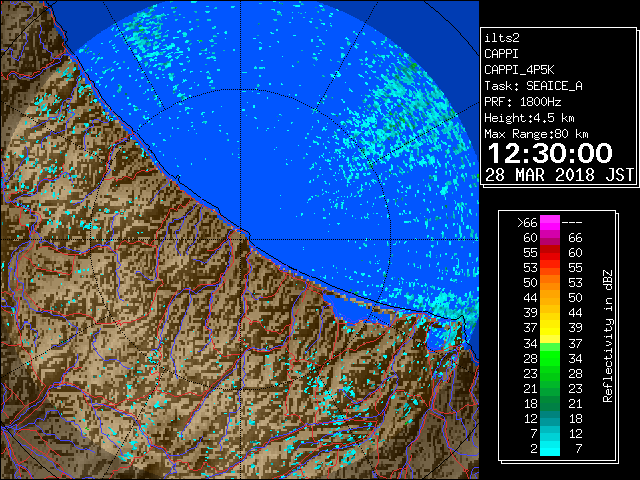Select the 'Max Range:80 km' text
The height and width of the screenshot is (480, 640).
(x=536, y=134)
